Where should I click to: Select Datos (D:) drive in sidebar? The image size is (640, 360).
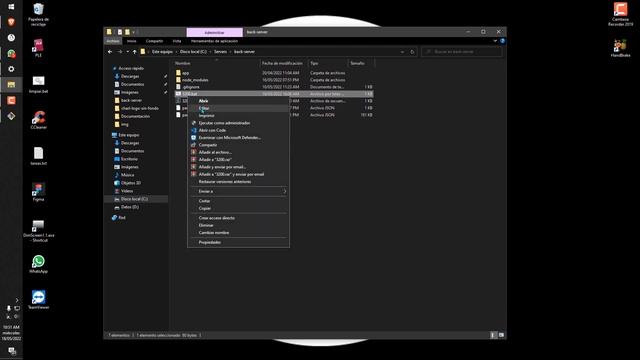click(129, 207)
